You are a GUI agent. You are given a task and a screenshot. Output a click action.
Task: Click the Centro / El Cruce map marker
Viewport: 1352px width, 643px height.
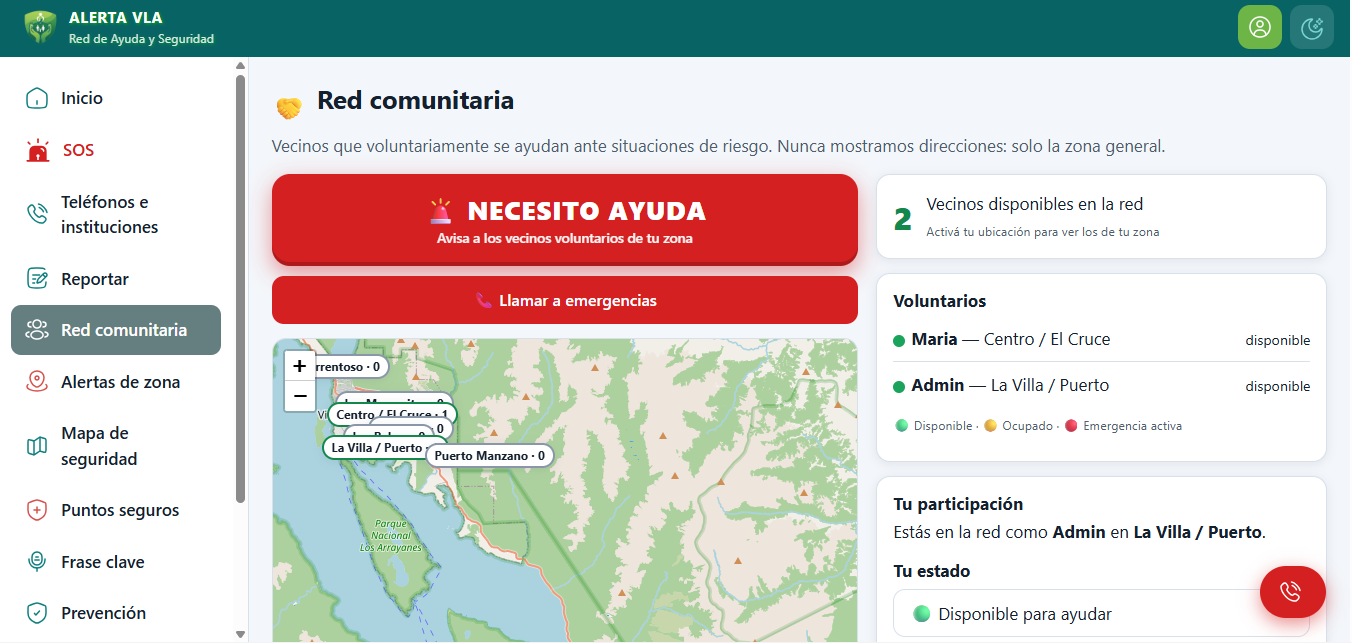pos(392,414)
